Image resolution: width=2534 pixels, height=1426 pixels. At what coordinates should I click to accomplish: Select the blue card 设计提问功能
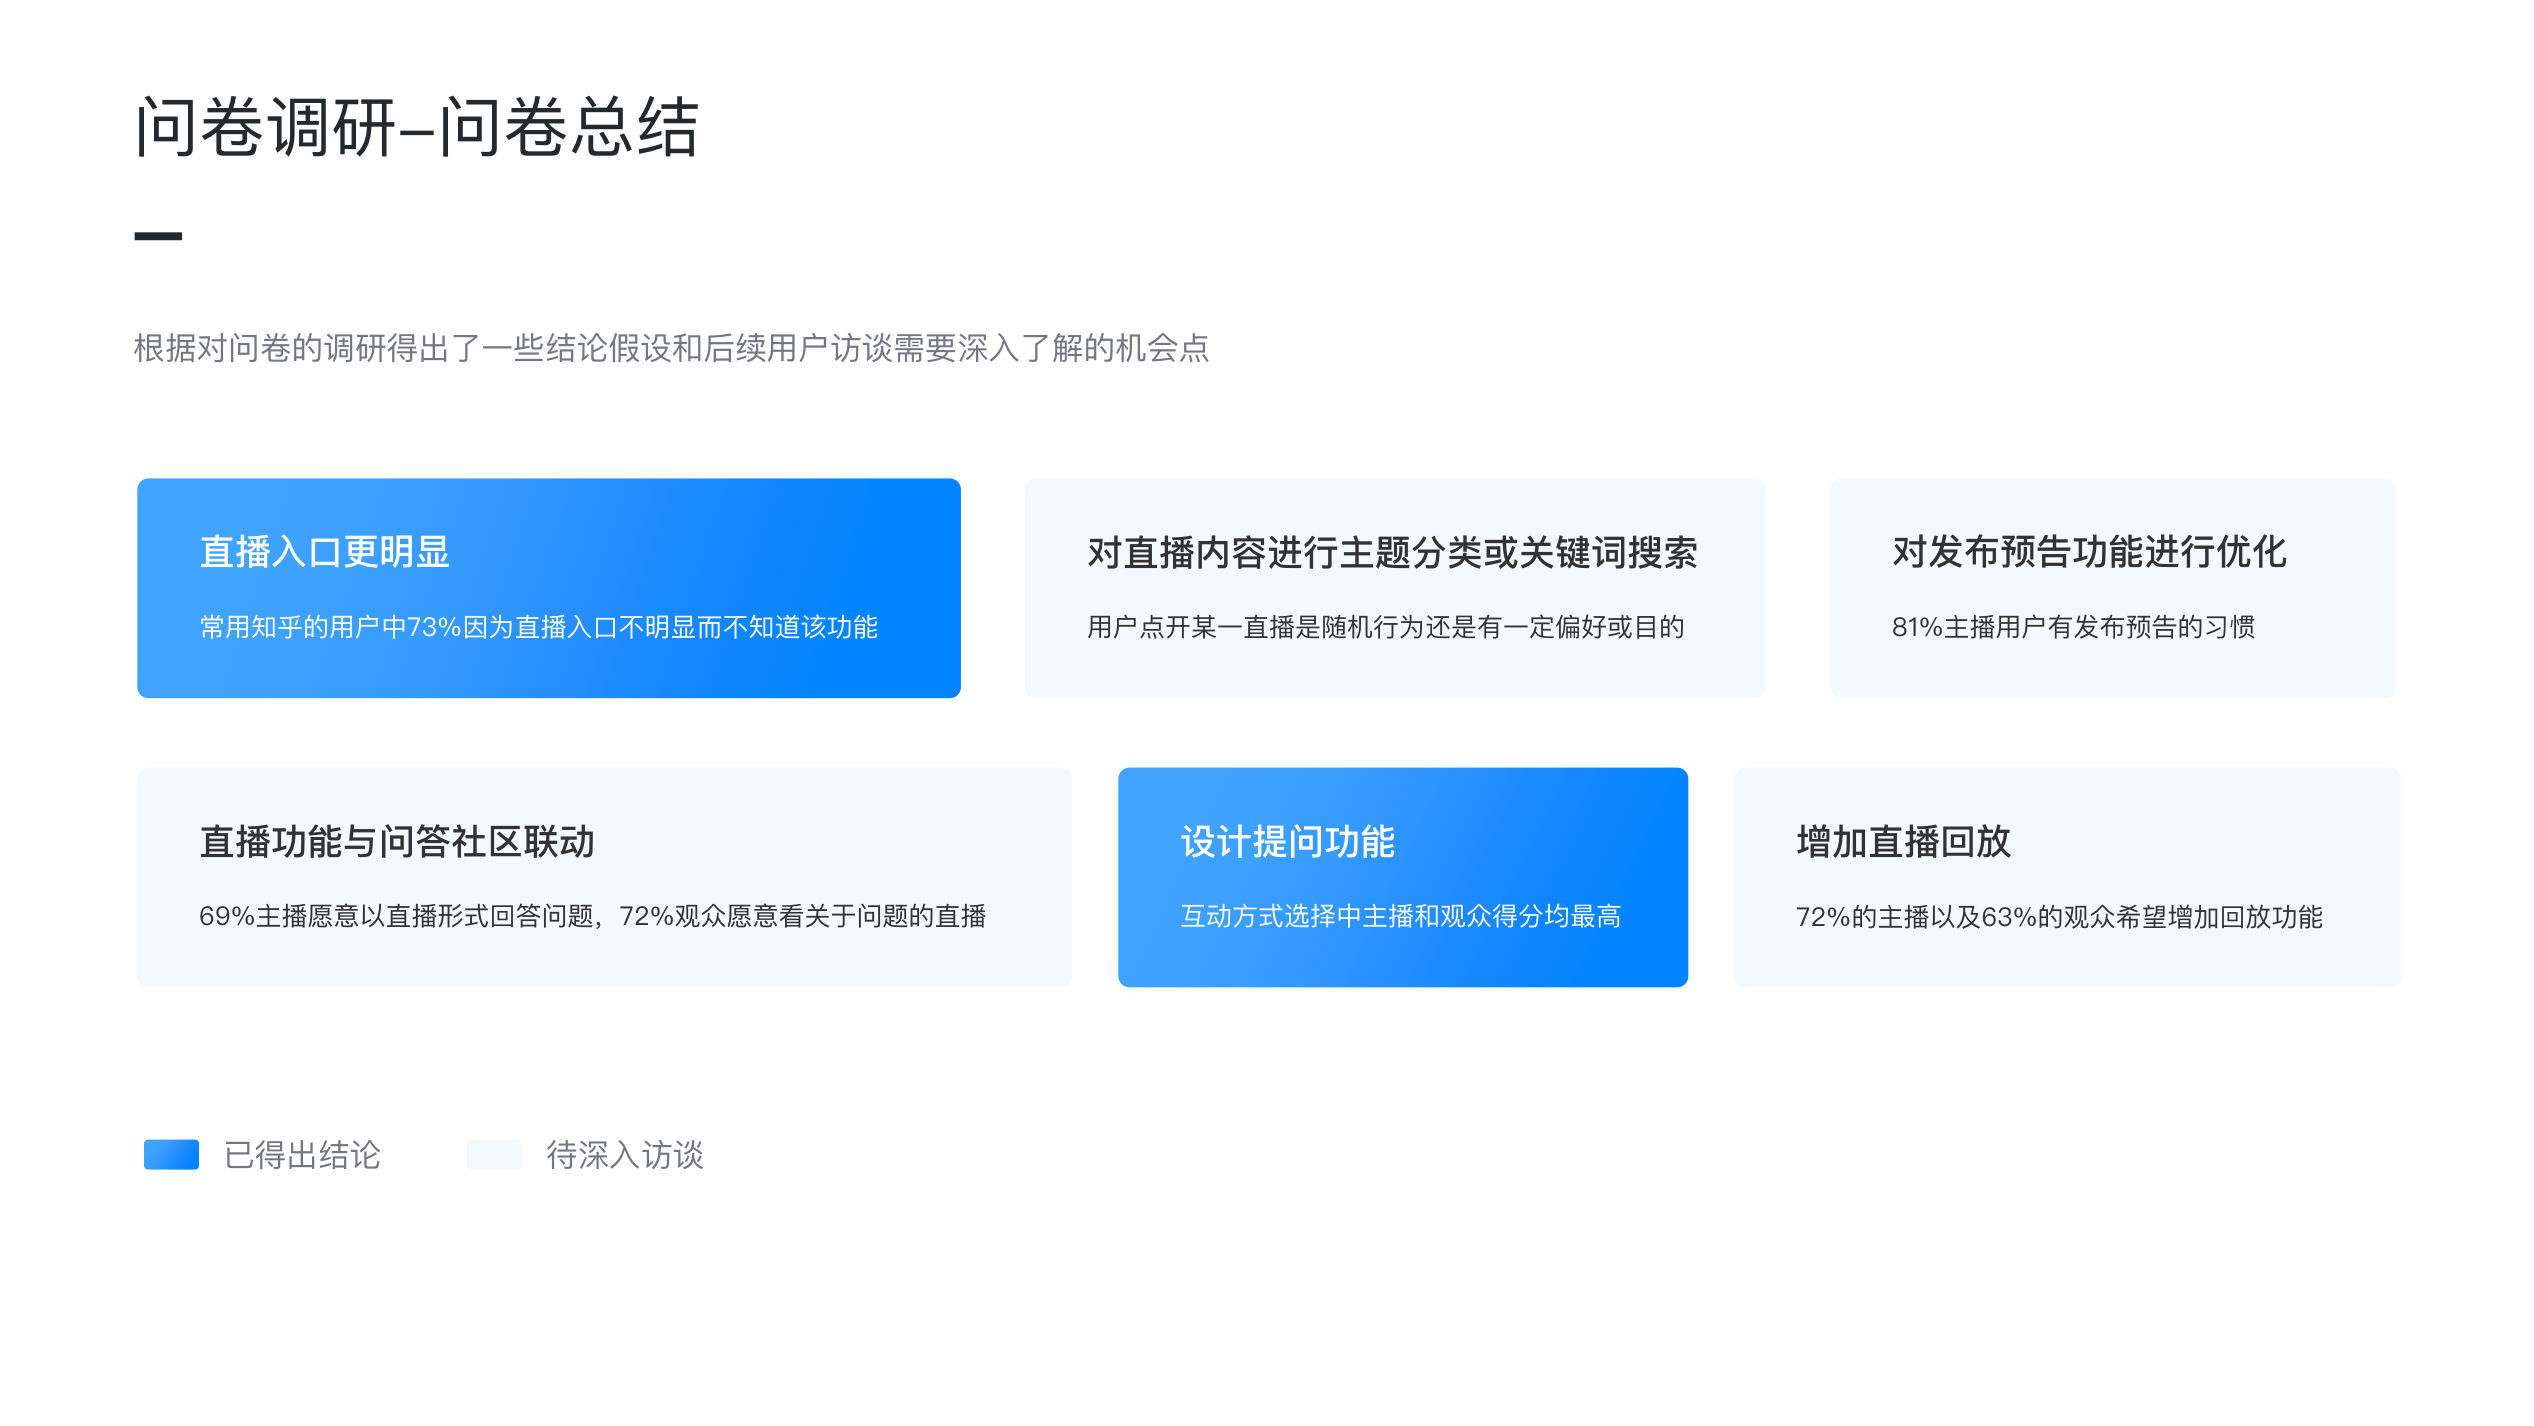coord(1403,877)
